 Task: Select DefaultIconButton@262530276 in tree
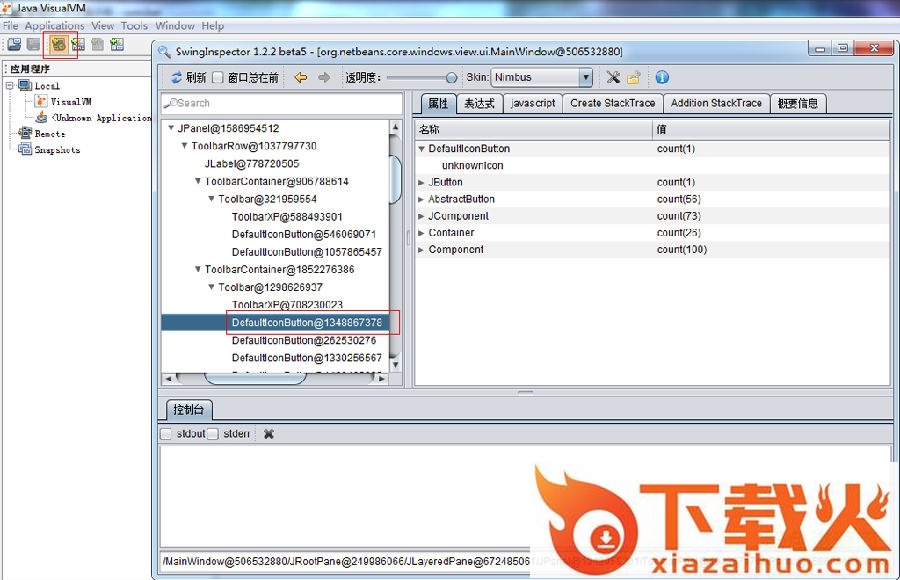tap(304, 340)
